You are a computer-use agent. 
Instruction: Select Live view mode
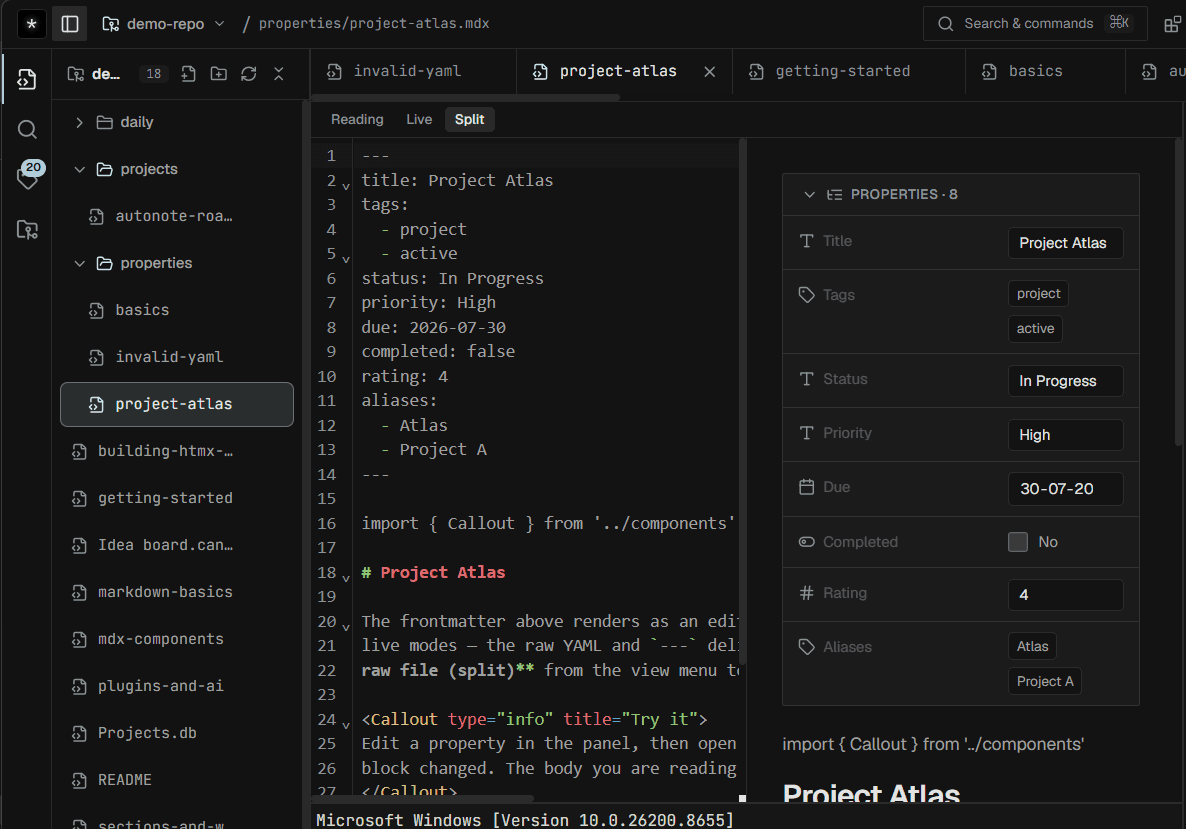[419, 120]
